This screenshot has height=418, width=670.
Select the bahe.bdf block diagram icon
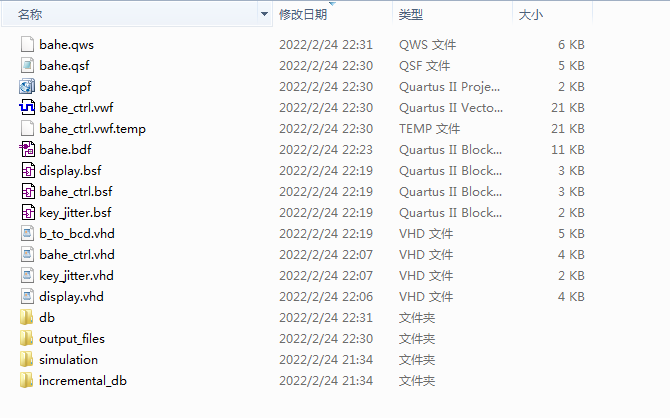coord(27,149)
